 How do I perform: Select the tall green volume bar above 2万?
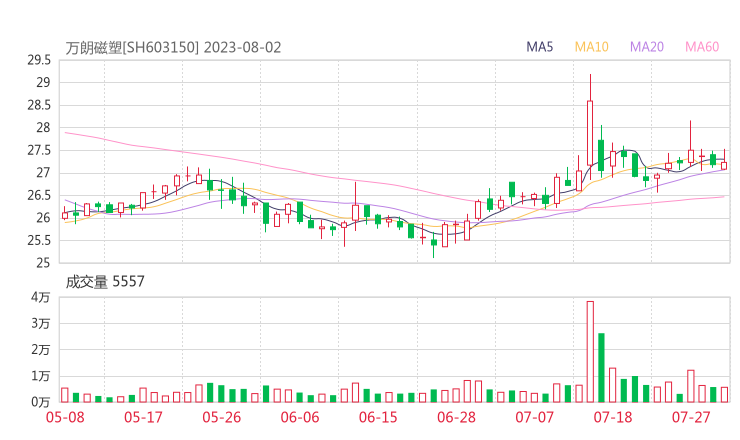tap(601, 368)
